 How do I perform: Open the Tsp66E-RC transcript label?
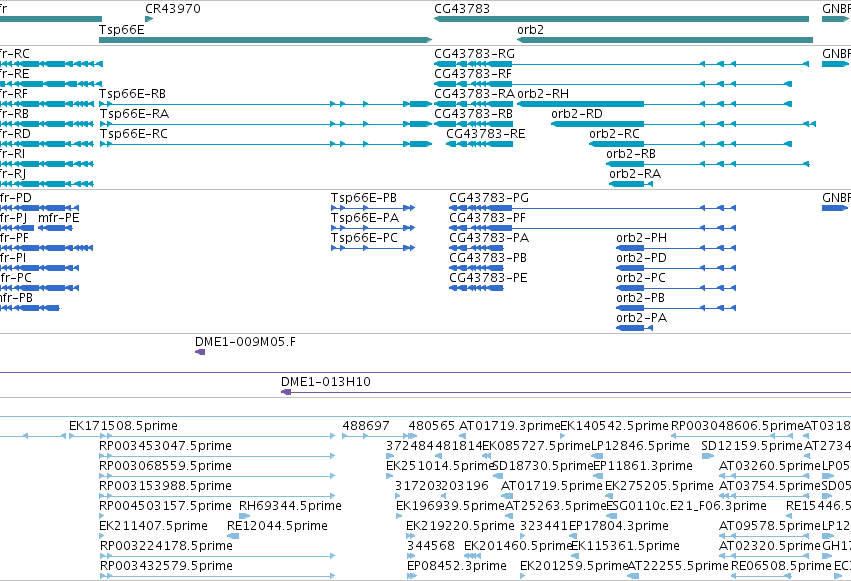[x=133, y=134]
